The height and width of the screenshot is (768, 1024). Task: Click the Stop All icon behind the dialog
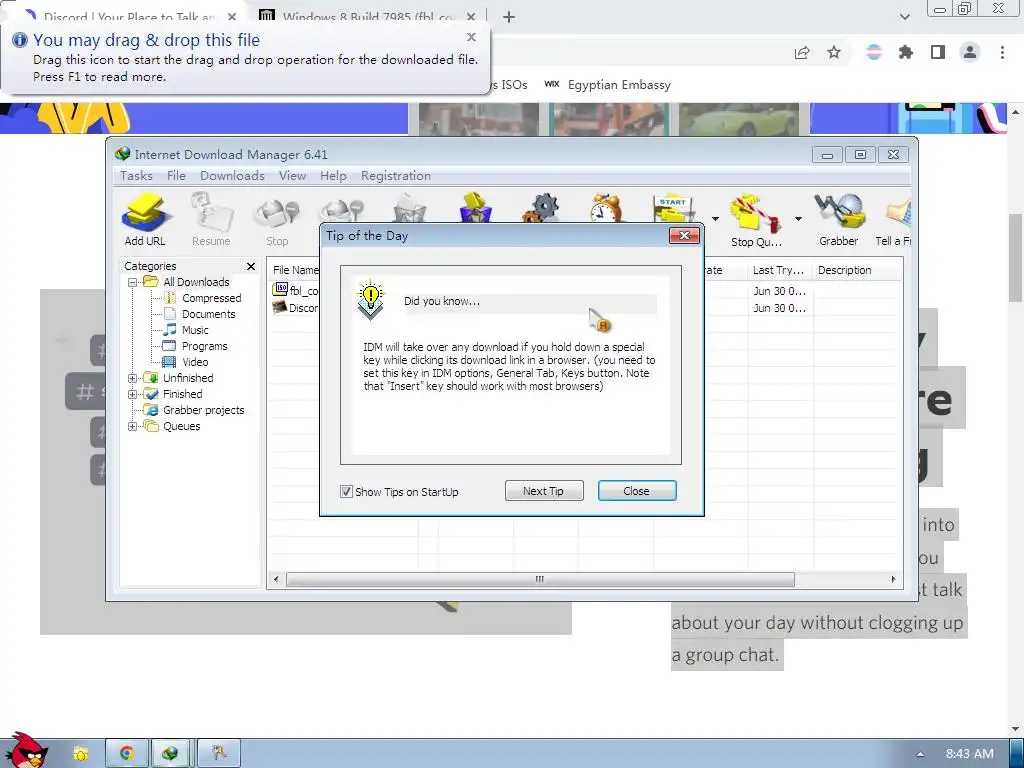point(342,210)
